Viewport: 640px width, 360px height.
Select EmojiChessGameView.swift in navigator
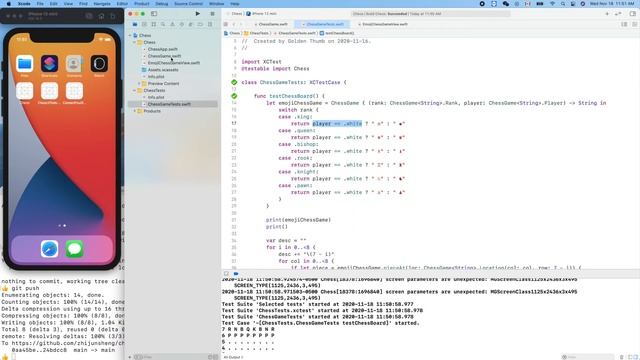coord(173,63)
